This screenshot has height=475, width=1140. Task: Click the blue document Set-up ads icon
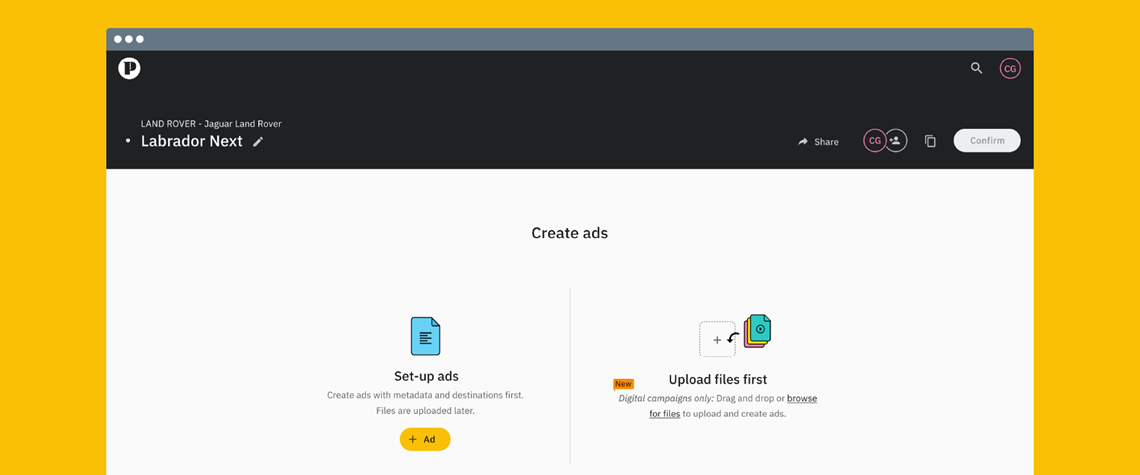(x=425, y=336)
